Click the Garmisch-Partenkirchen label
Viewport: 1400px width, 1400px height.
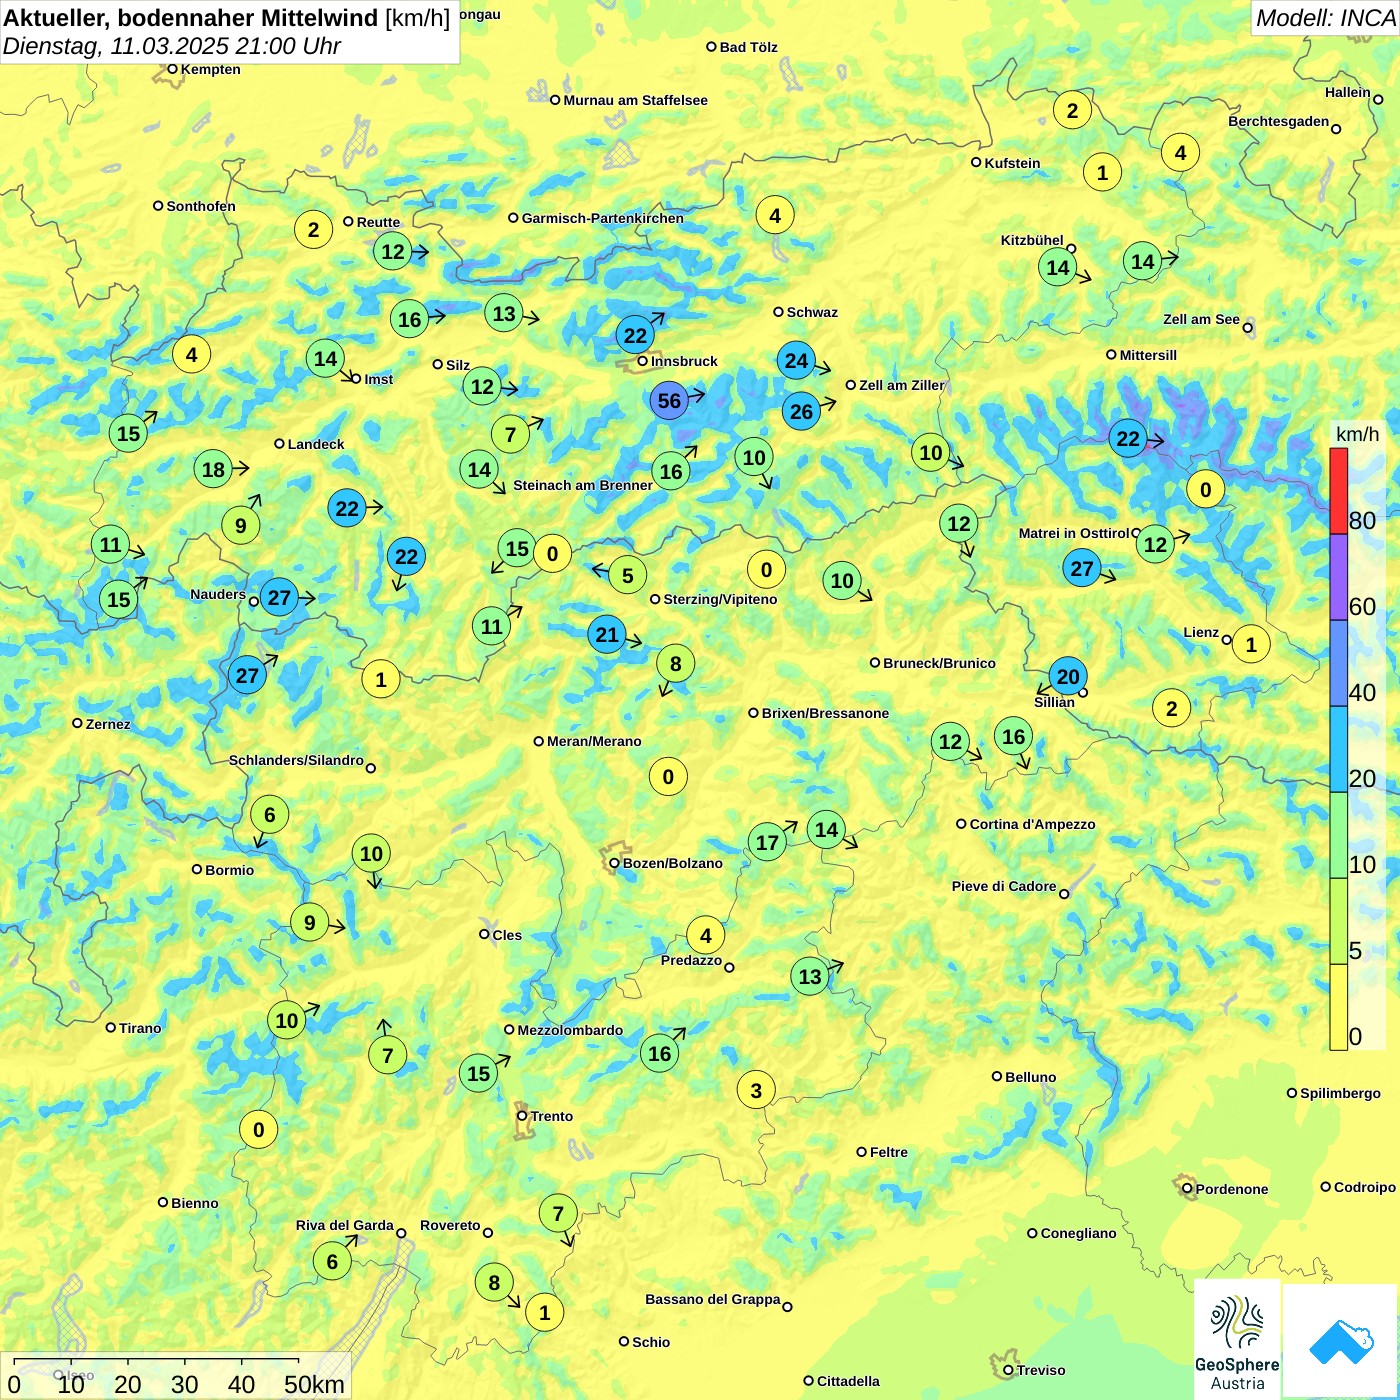603,218
